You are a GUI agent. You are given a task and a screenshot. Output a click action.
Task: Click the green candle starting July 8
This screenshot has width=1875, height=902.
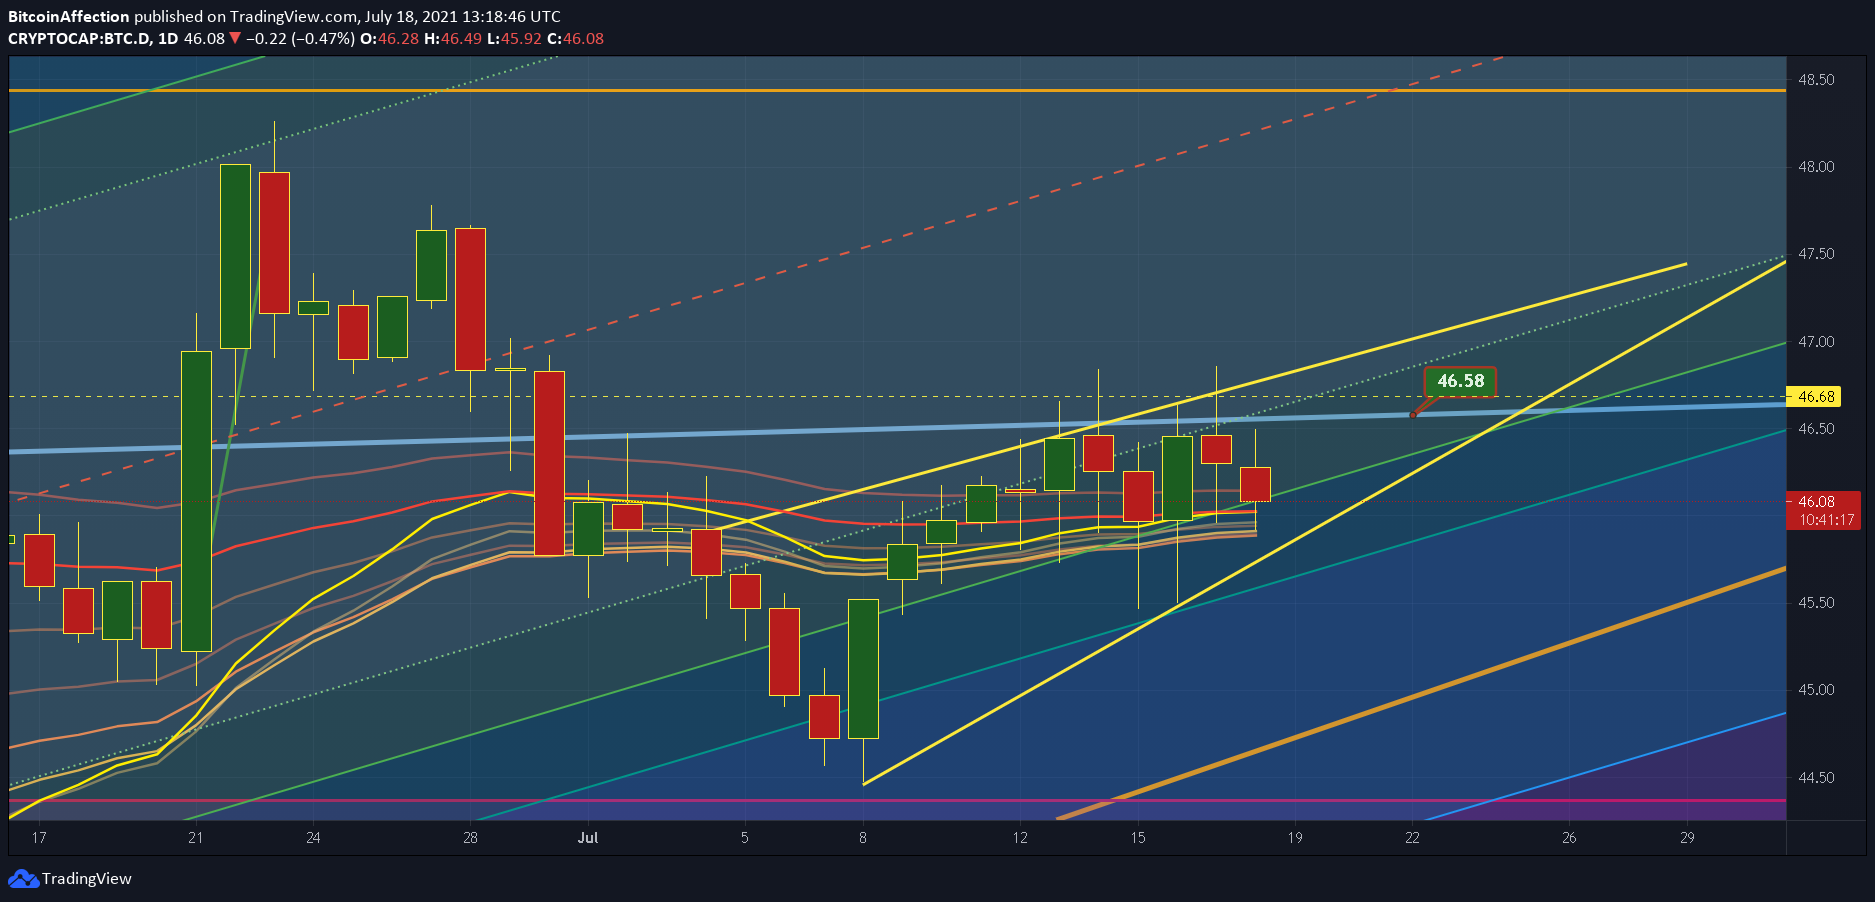click(x=863, y=669)
